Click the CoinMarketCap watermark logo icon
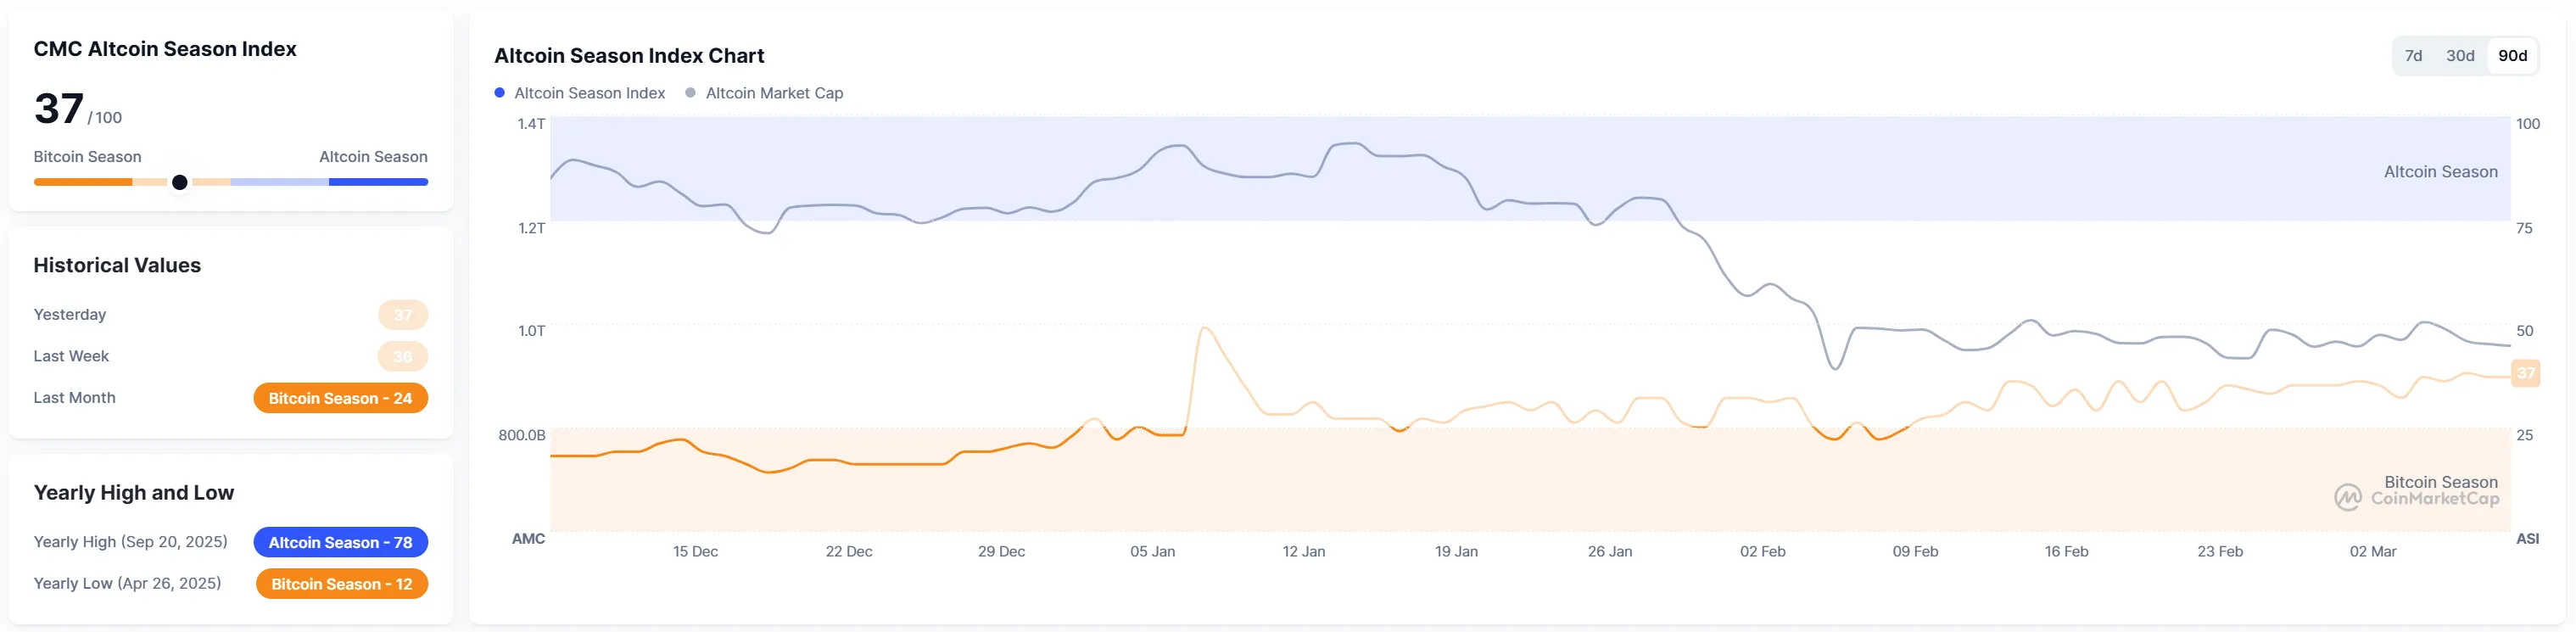This screenshot has width=2576, height=632. click(2347, 497)
